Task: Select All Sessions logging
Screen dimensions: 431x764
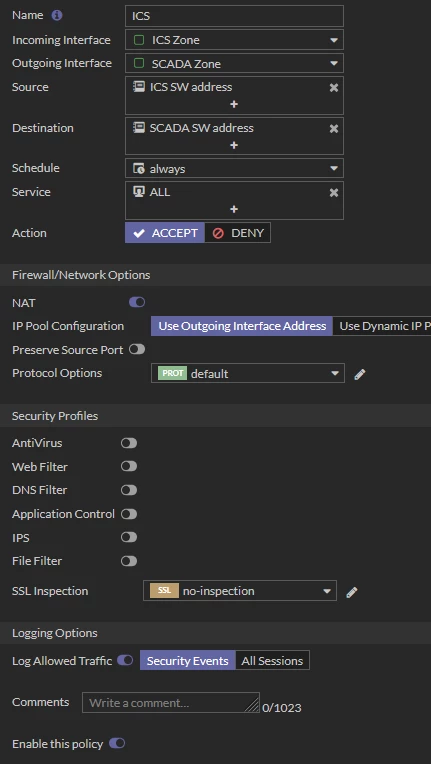Action: click(272, 661)
